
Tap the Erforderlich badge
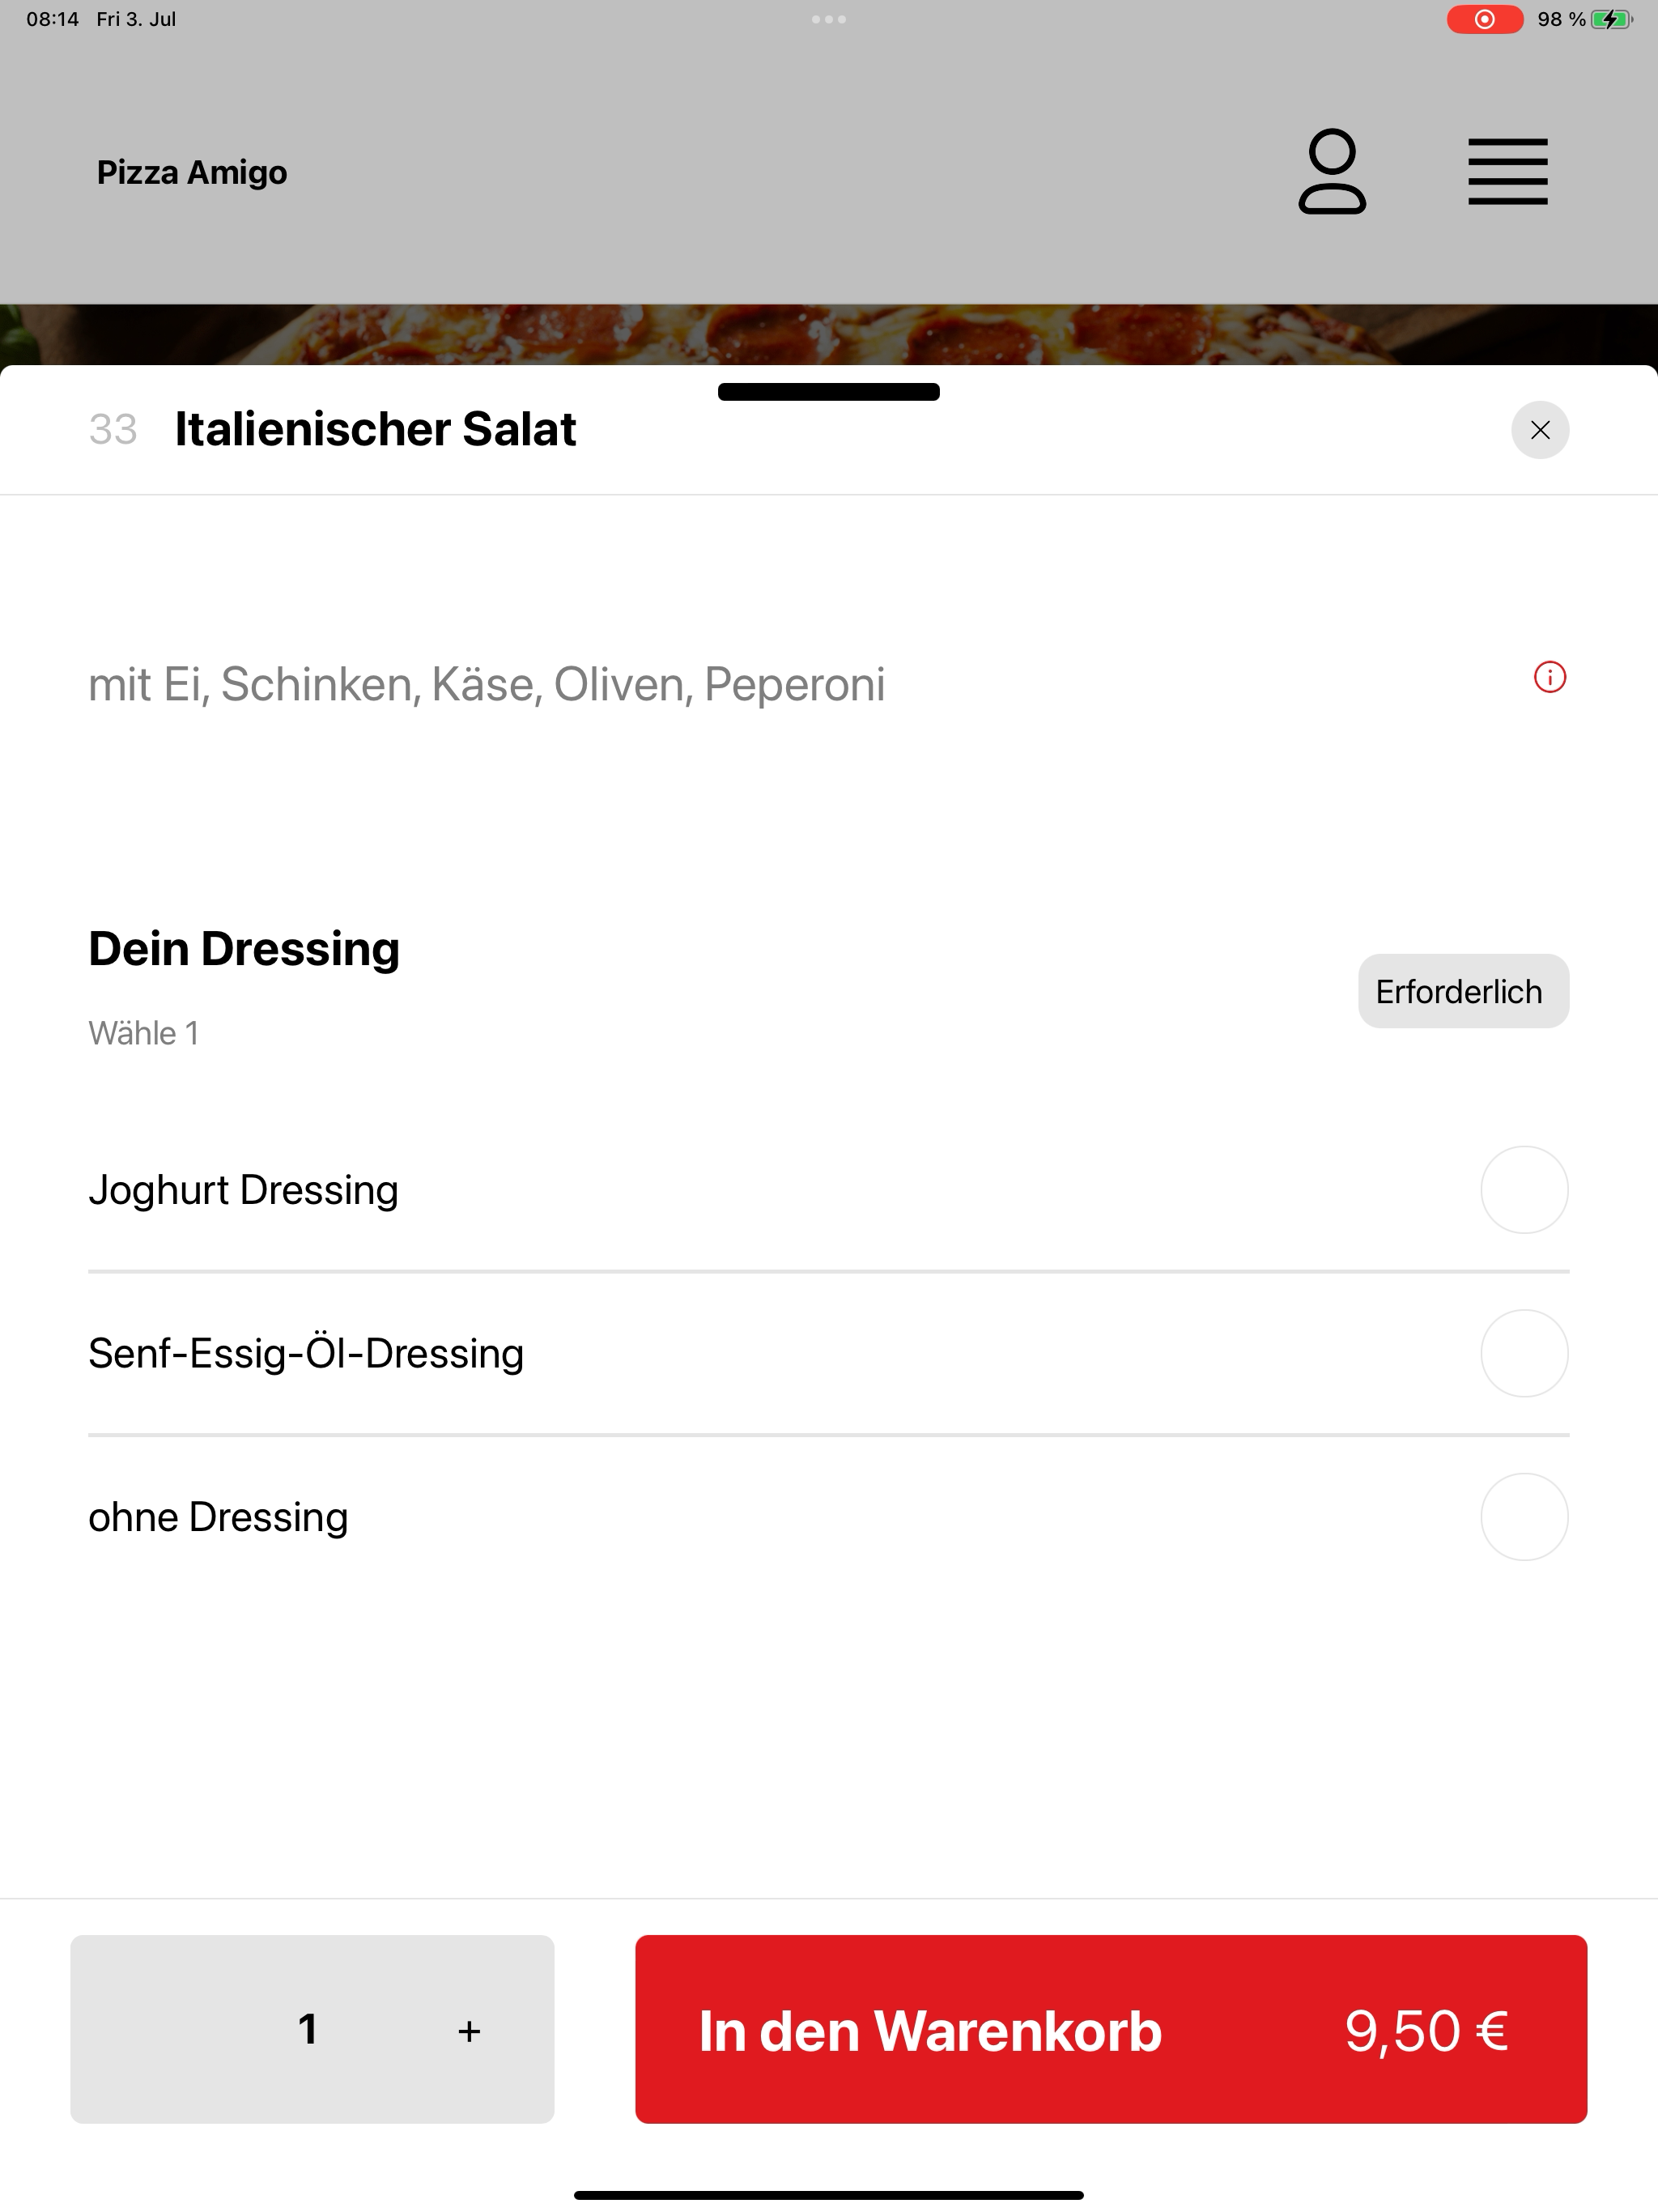click(x=1463, y=991)
